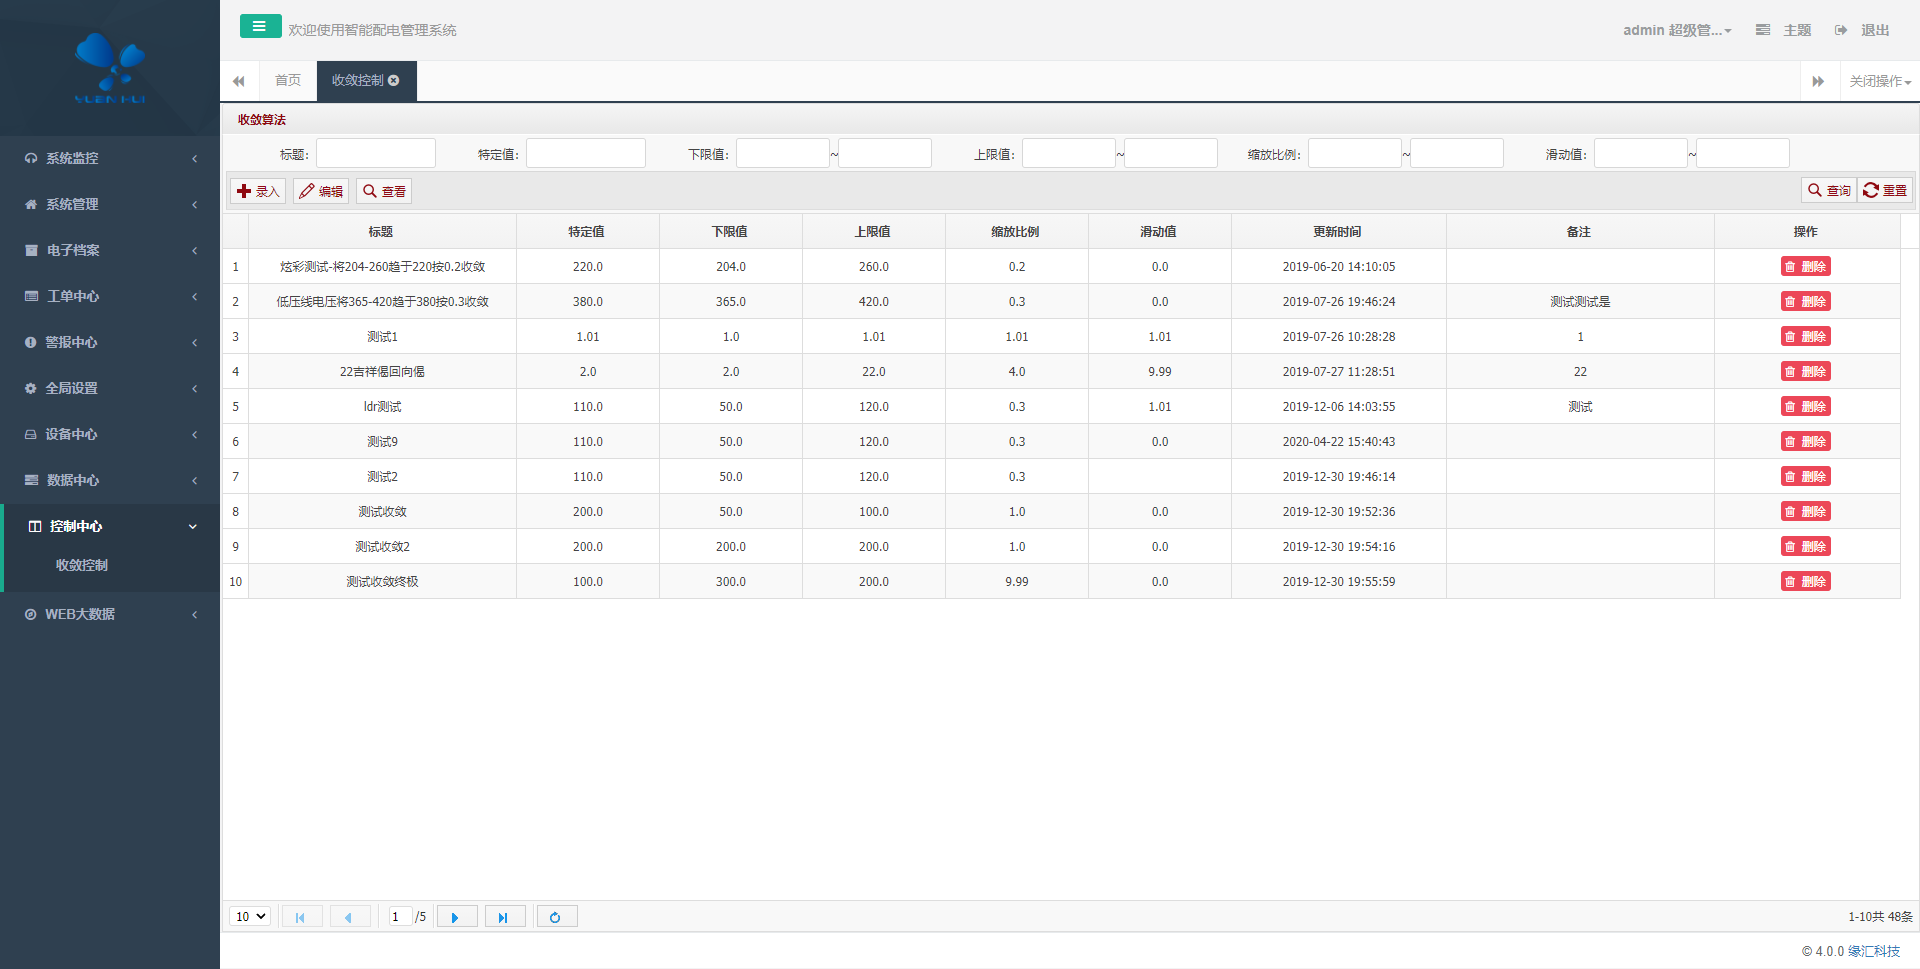Open the page size dropdown showing 10
This screenshot has height=969, width=1920.
[250, 917]
